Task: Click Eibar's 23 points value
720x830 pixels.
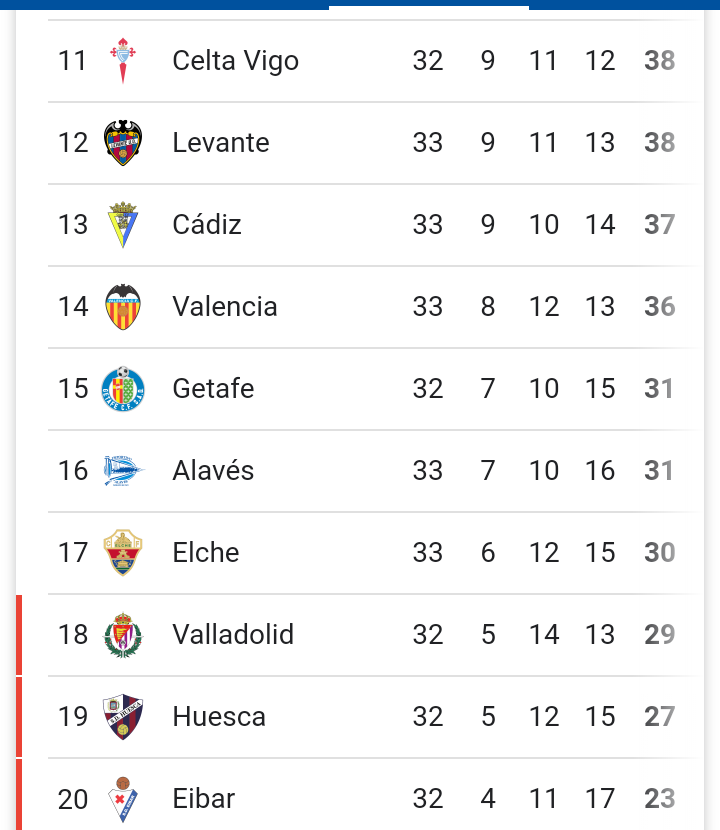Action: [x=660, y=799]
